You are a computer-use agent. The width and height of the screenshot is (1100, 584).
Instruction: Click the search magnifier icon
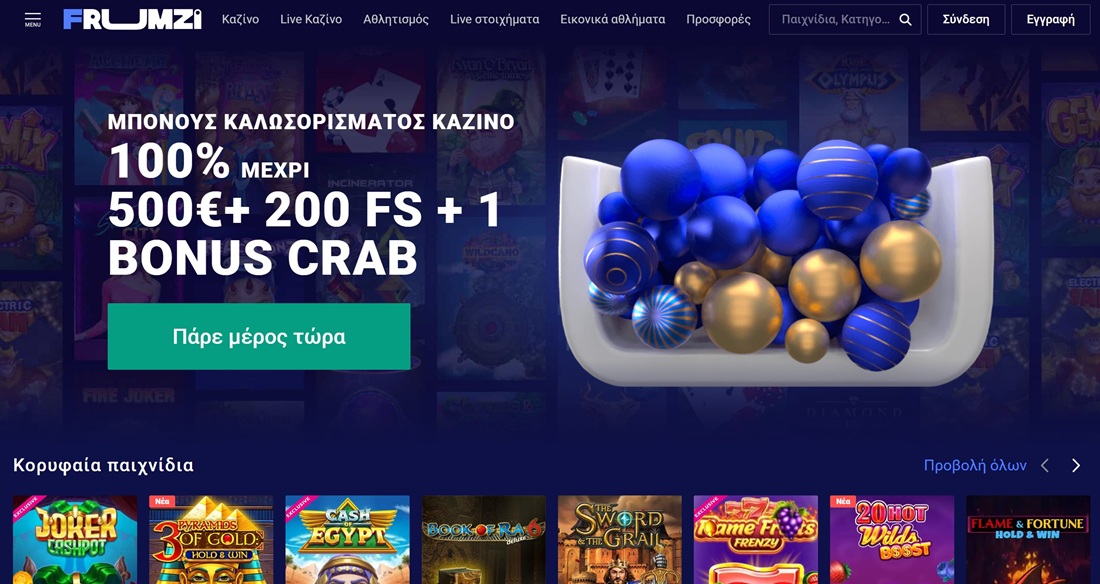coord(906,20)
